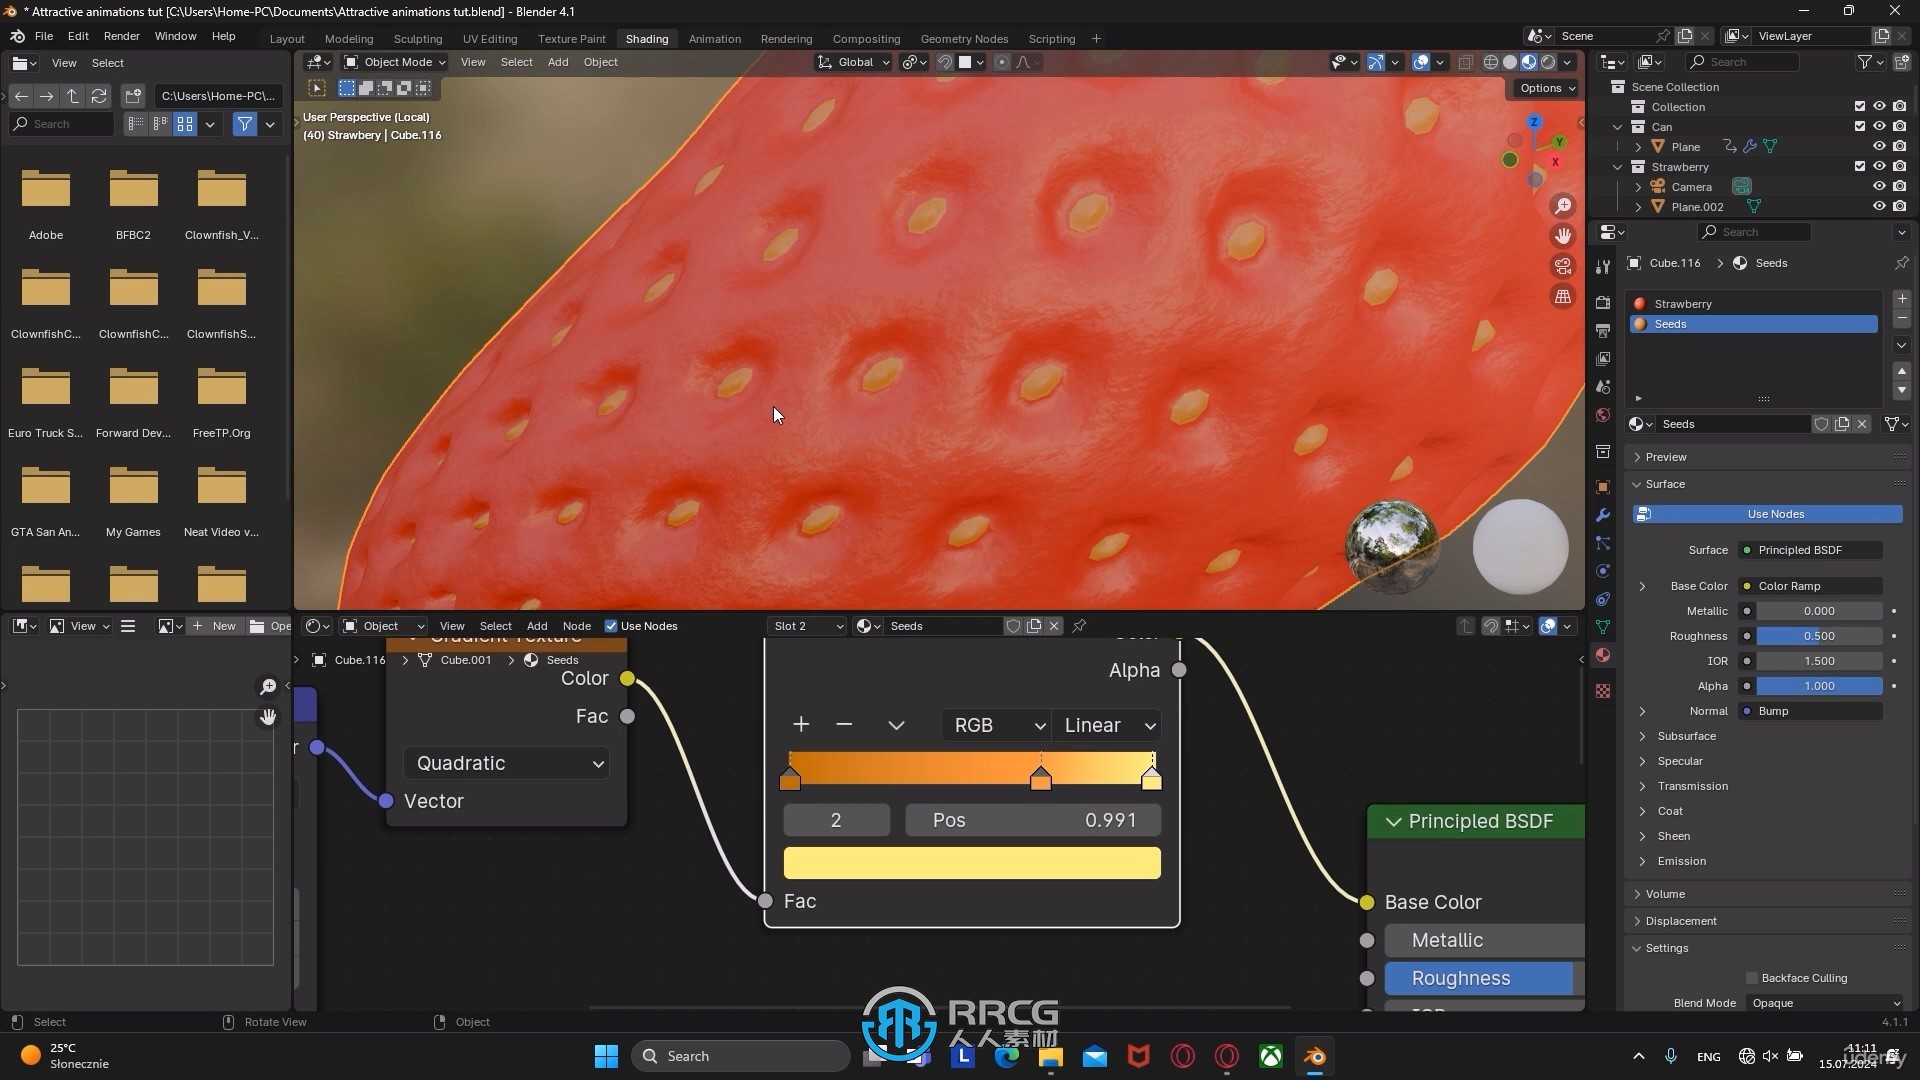This screenshot has height=1080, width=1920.
Task: Open the View Layer properties tab
Action: (1603, 359)
